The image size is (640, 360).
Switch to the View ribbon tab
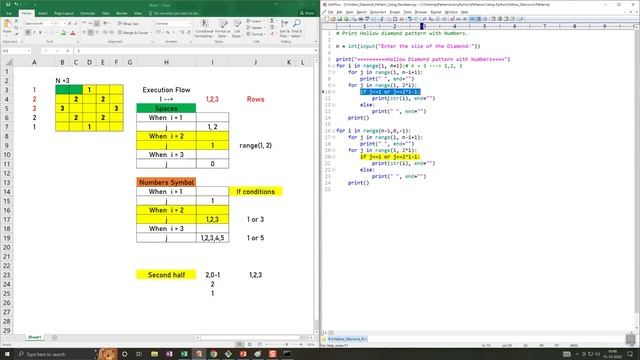[138, 13]
